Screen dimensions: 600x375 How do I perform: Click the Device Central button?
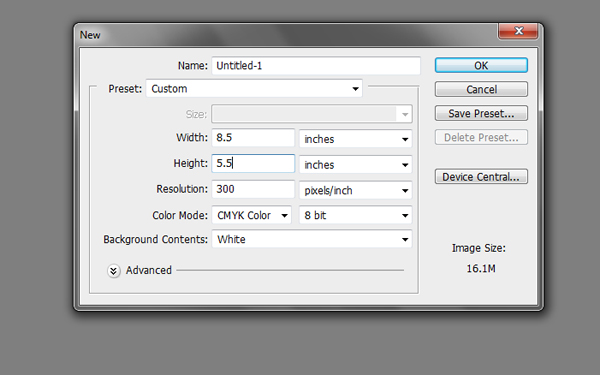click(x=481, y=177)
